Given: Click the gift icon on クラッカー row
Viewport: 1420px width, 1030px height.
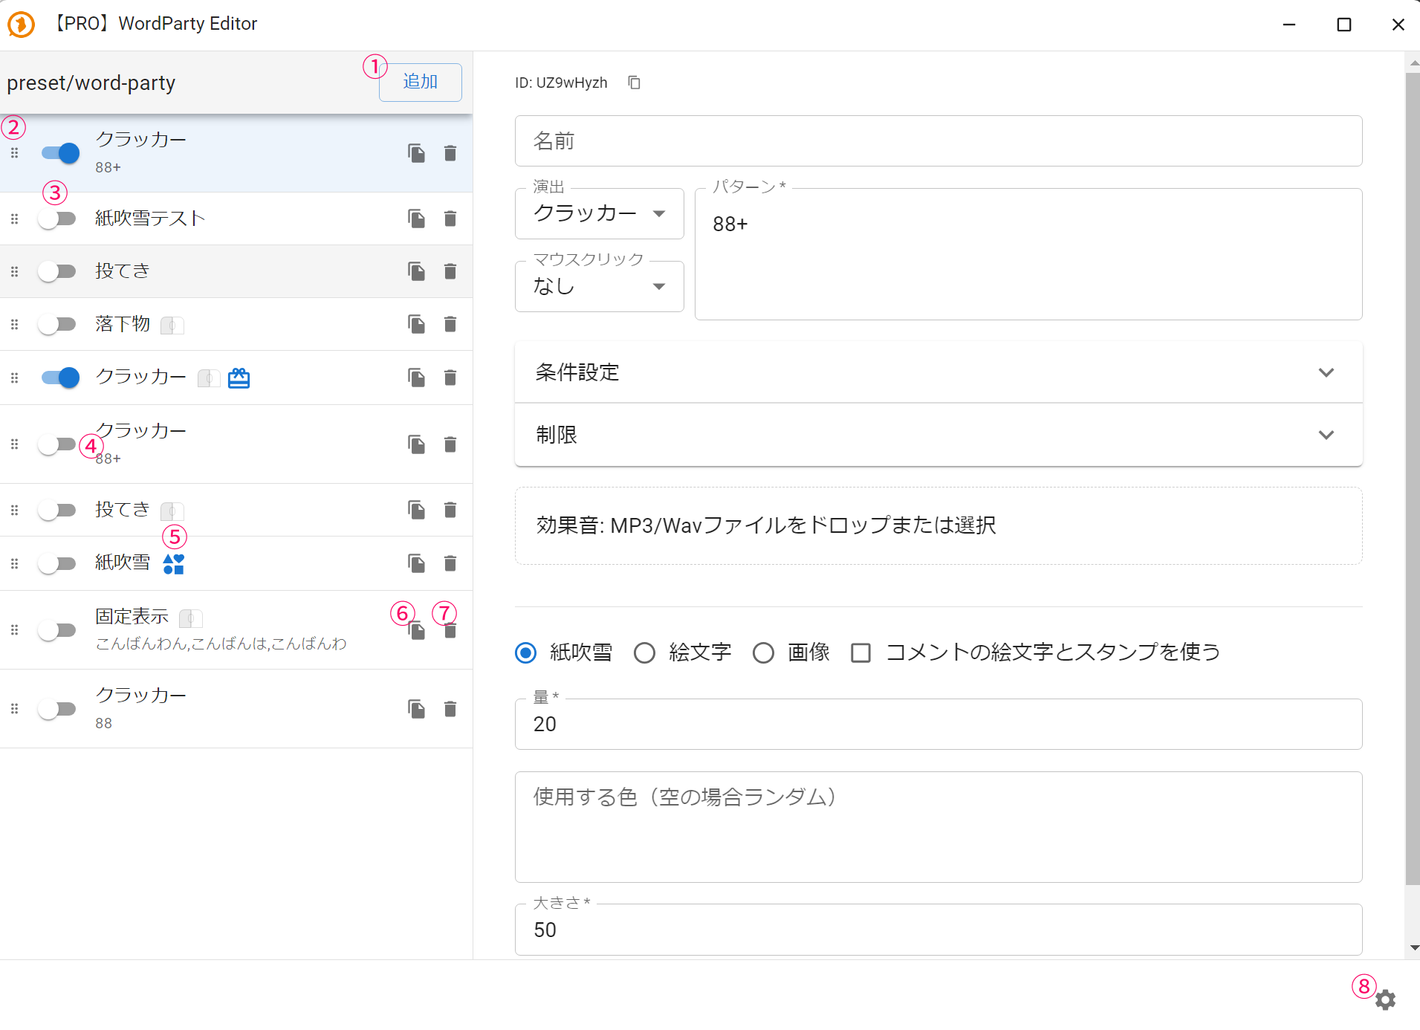Looking at the screenshot, I should pos(239,378).
